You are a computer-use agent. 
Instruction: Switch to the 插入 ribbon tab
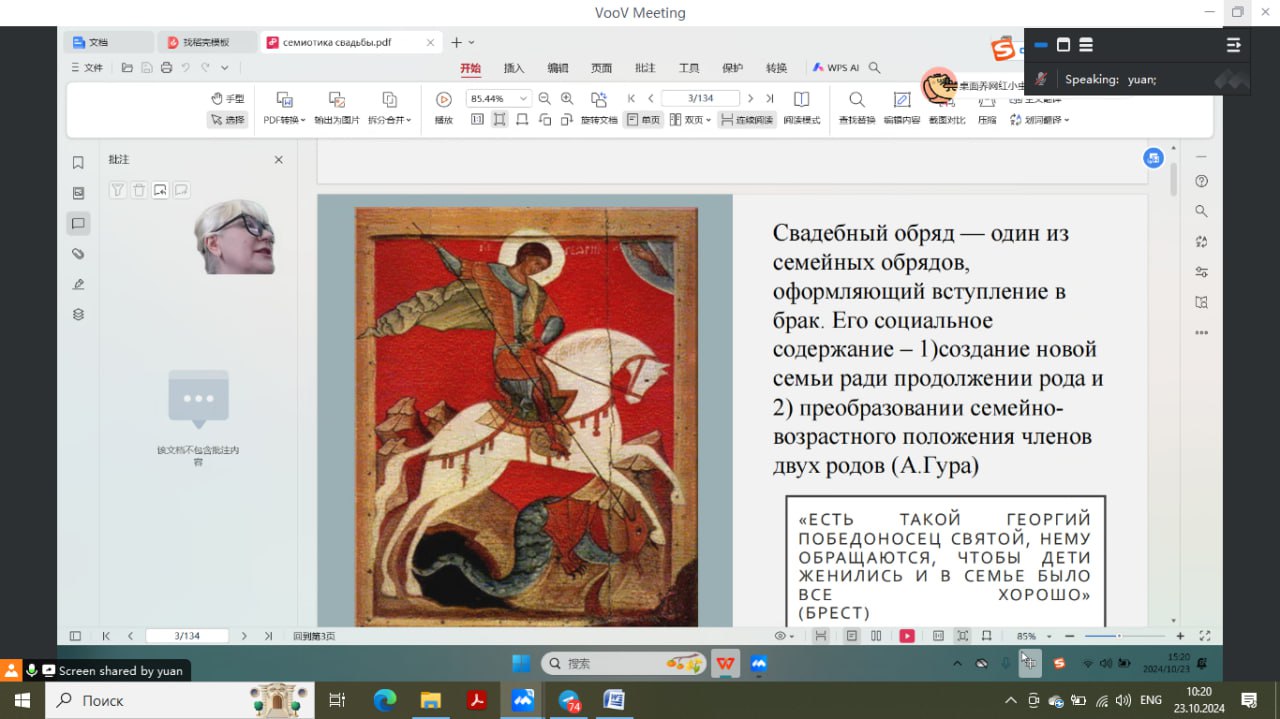(x=514, y=68)
